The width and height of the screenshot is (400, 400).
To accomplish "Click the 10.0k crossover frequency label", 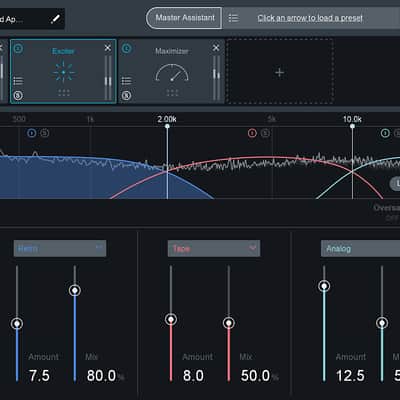I will [x=352, y=119].
